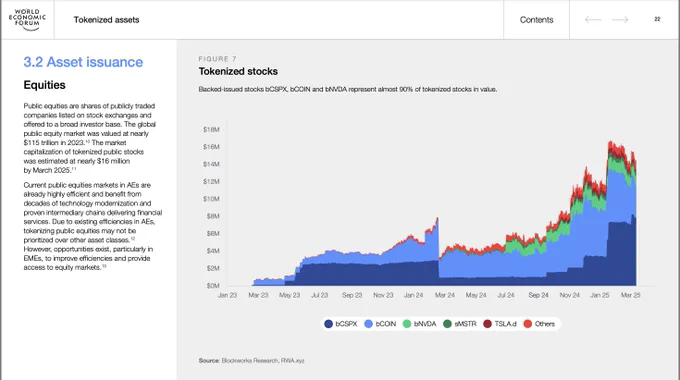Click the FIGURE 7 label
The height and width of the screenshot is (380, 680).
tap(218, 59)
